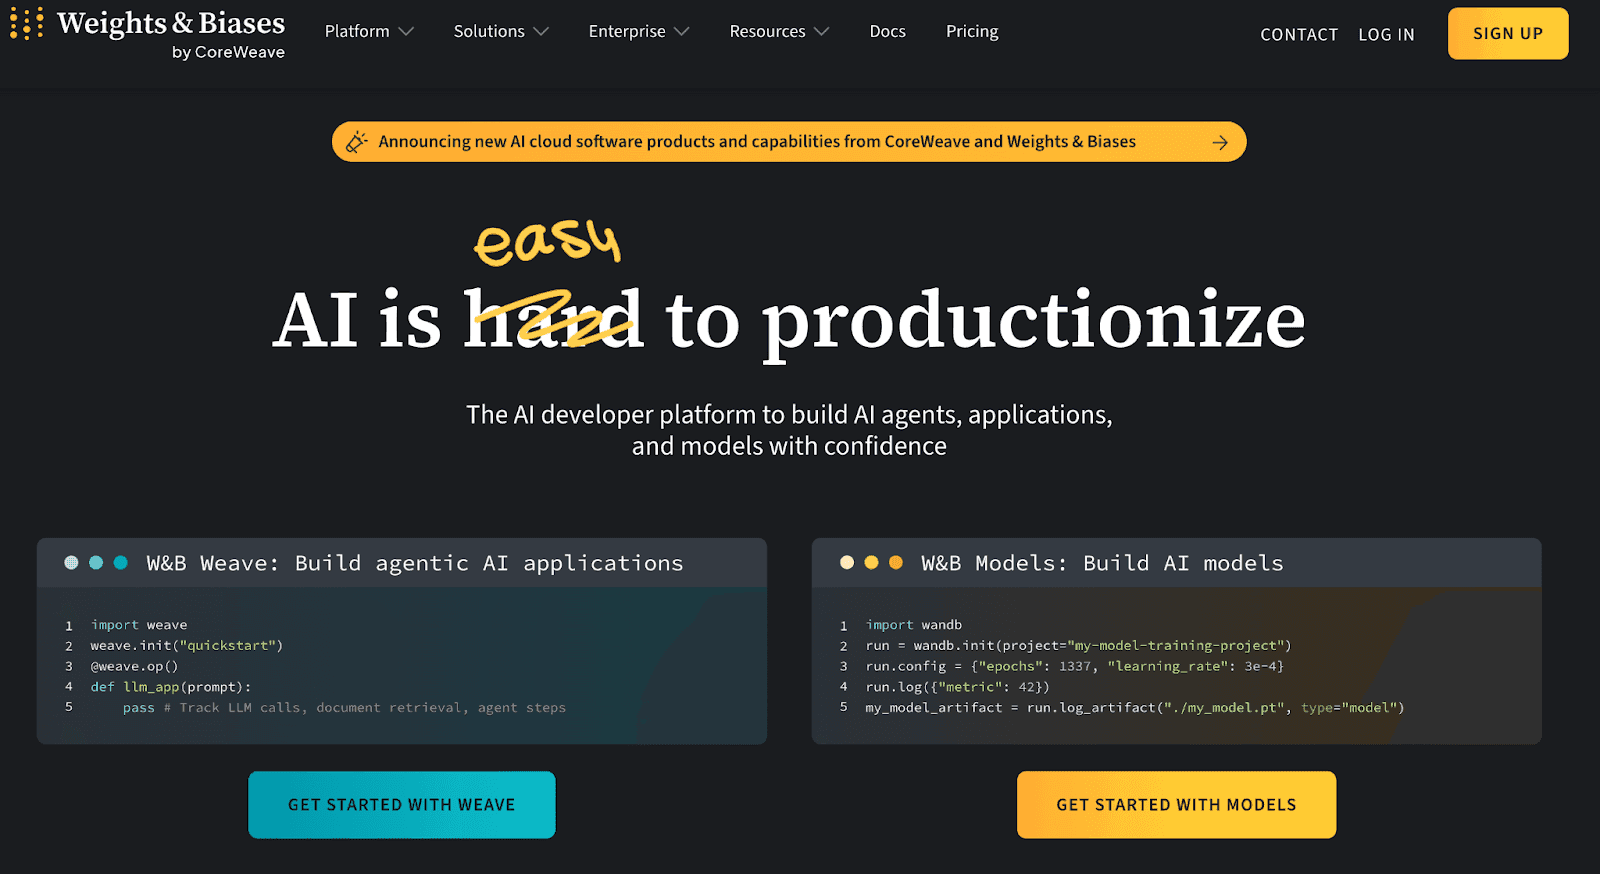The height and width of the screenshot is (874, 1600).
Task: Click the 'import wandb' code line
Action: click(914, 625)
